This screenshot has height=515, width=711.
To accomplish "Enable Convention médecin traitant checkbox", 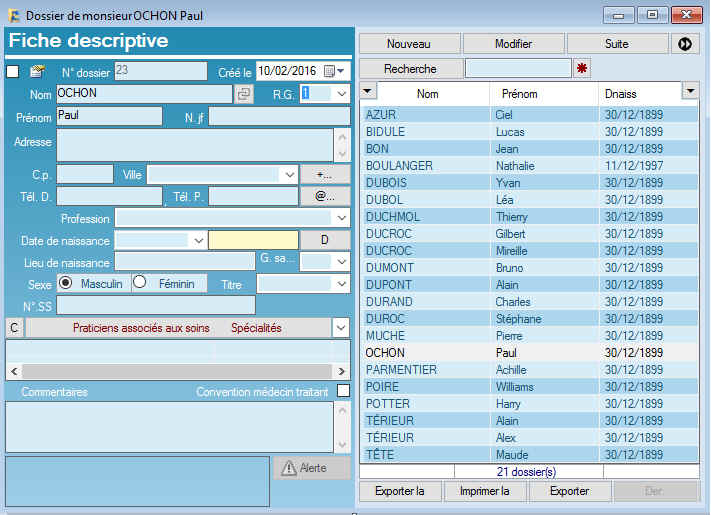I will tap(343, 391).
